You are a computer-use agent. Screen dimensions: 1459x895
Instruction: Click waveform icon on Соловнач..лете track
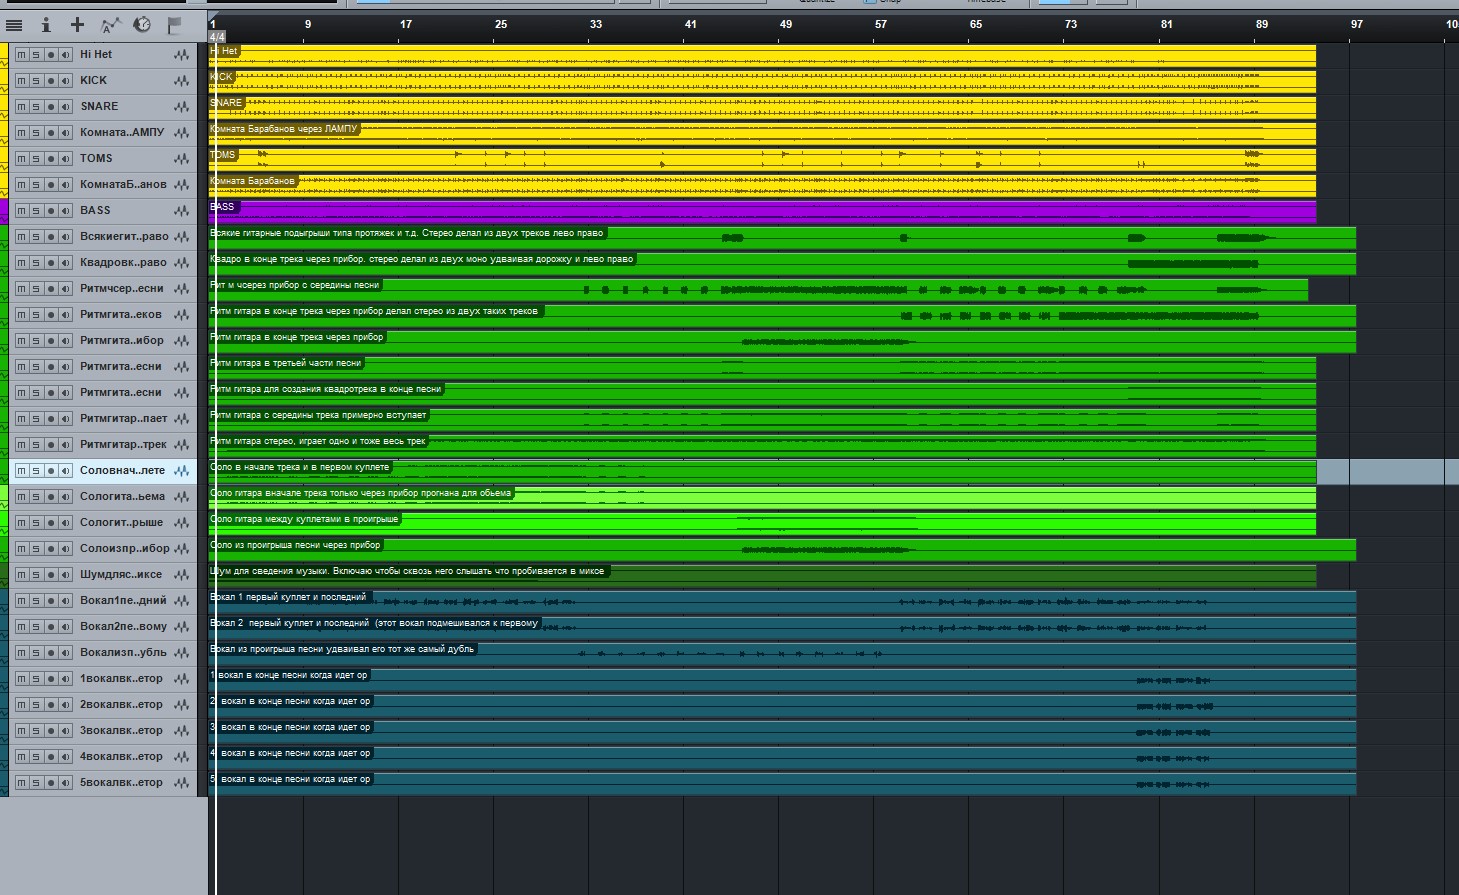point(181,471)
